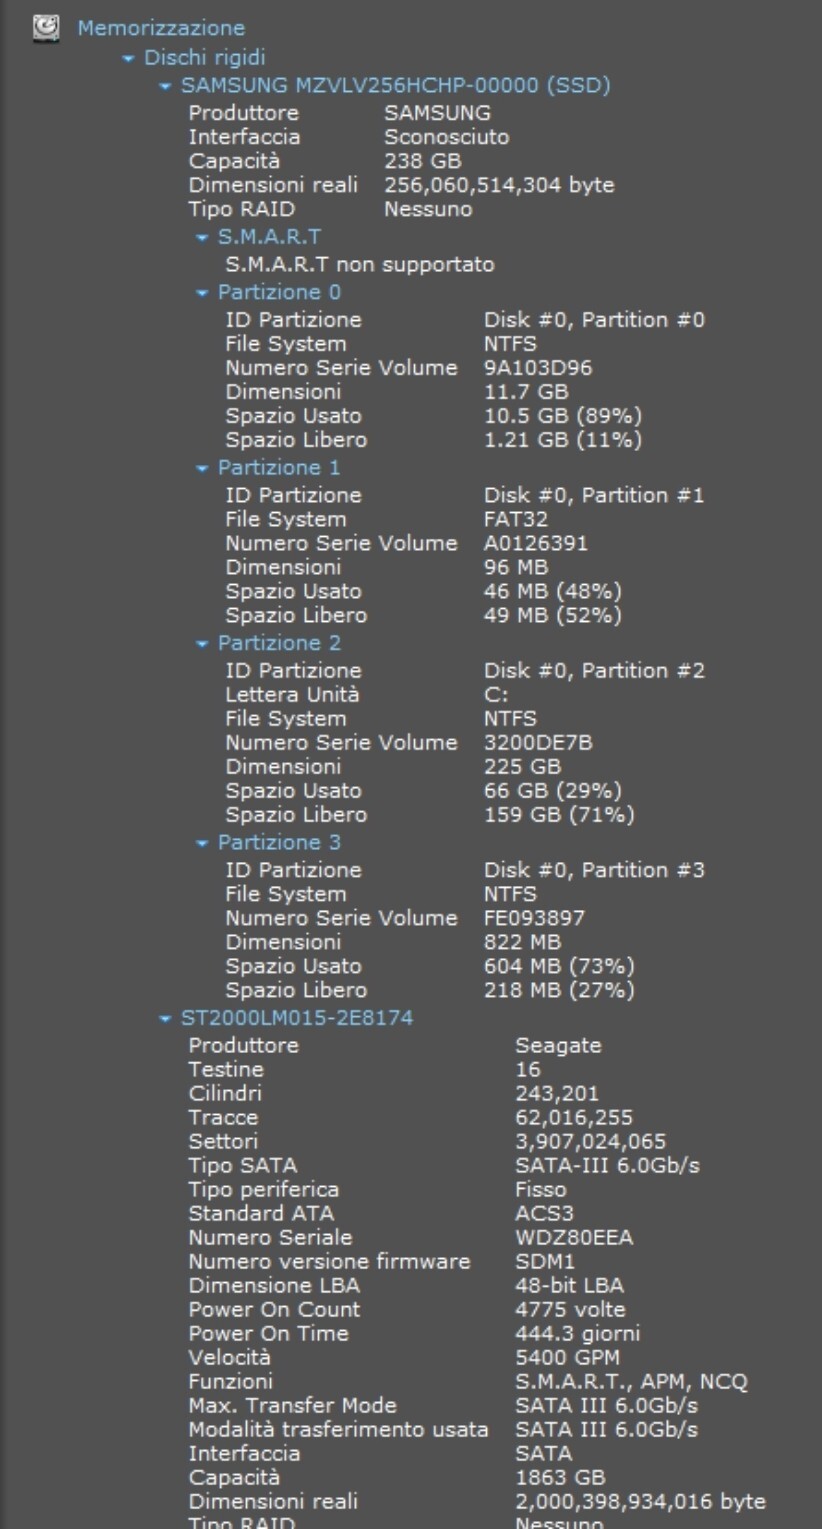Click the S.M.A.R.T non supportato text
Viewport: 822px width, 1529px height.
coord(360,265)
